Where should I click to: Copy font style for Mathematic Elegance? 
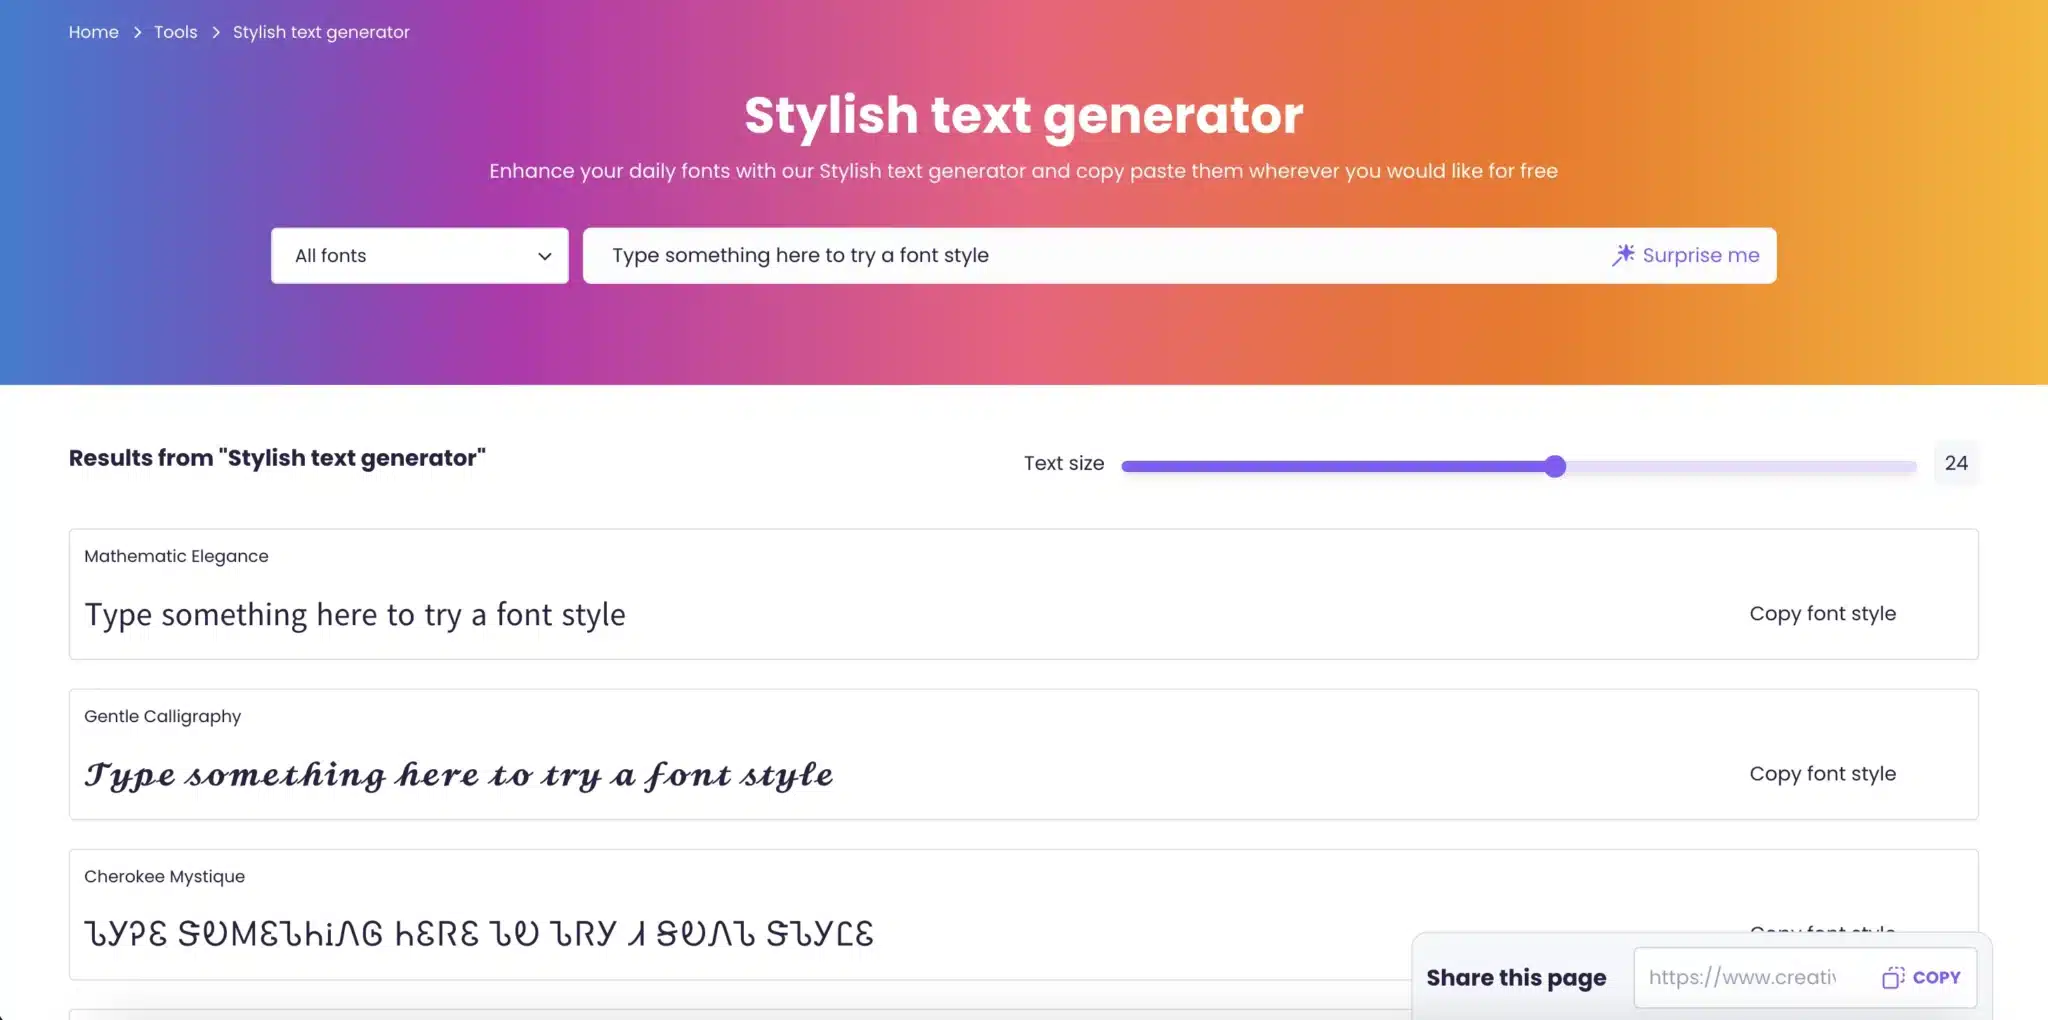(1822, 614)
